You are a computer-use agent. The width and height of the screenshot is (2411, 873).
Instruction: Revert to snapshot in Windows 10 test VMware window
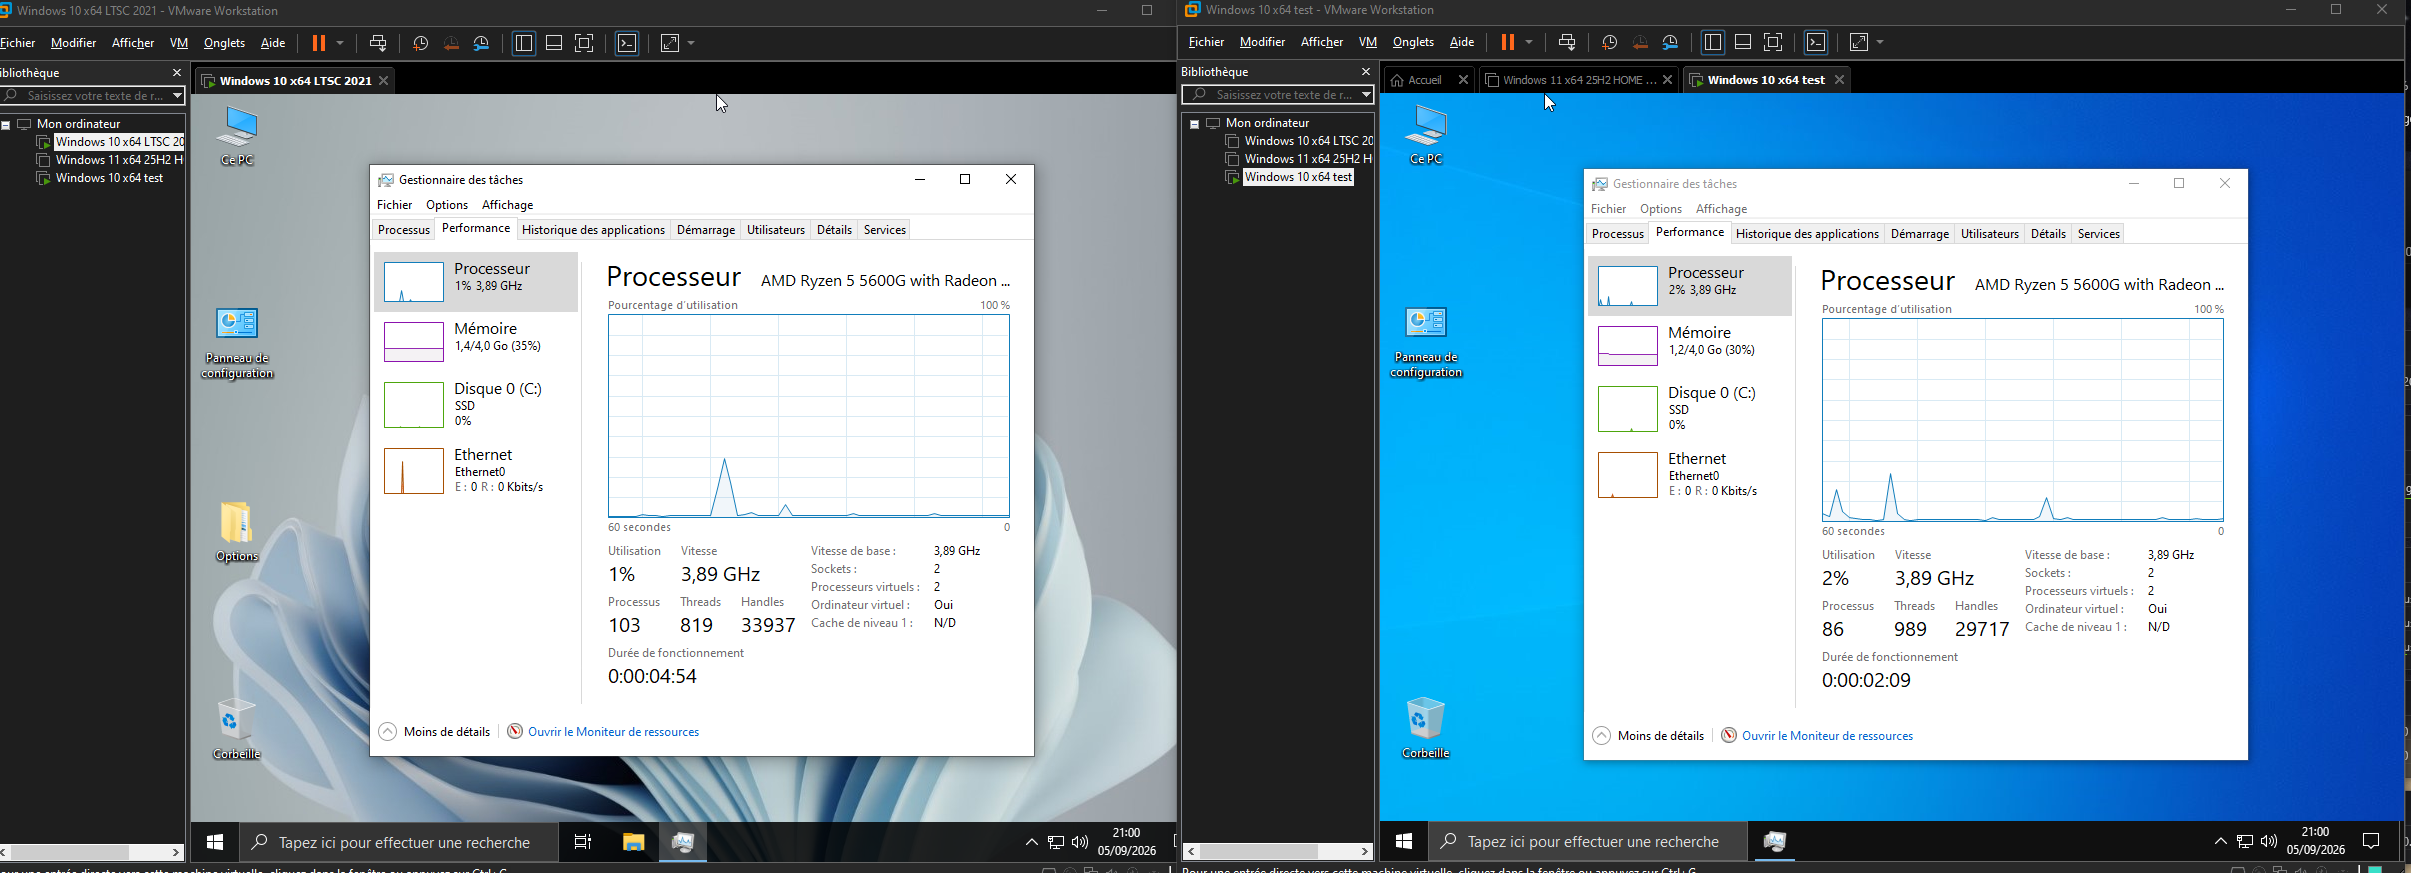(x=1640, y=42)
